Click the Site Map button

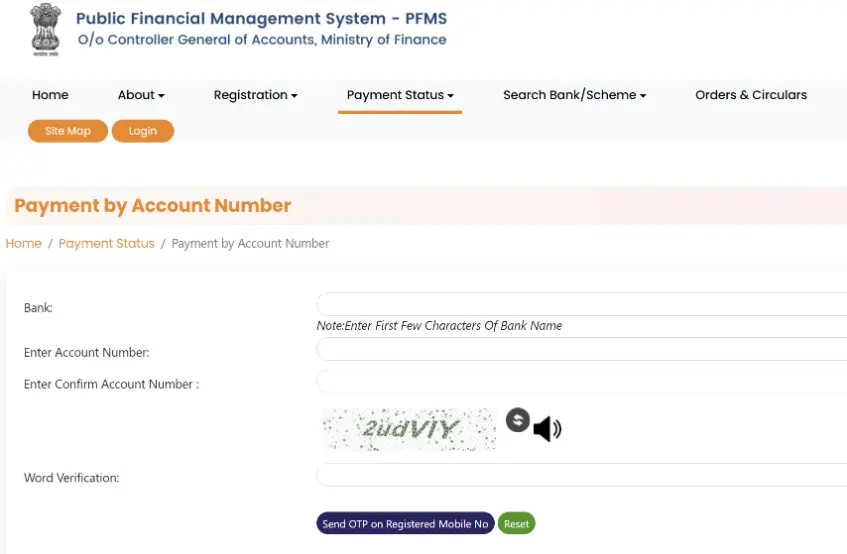click(x=68, y=131)
